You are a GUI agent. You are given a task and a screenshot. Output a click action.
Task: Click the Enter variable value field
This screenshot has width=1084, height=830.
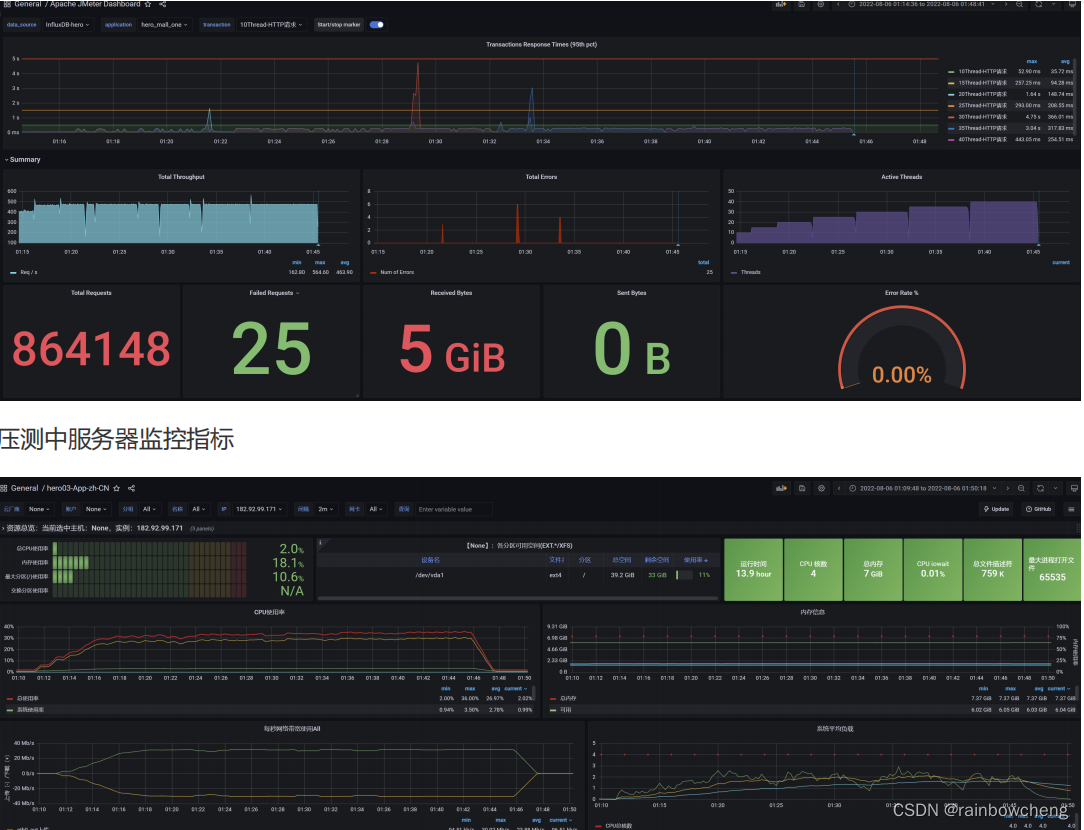(x=454, y=509)
